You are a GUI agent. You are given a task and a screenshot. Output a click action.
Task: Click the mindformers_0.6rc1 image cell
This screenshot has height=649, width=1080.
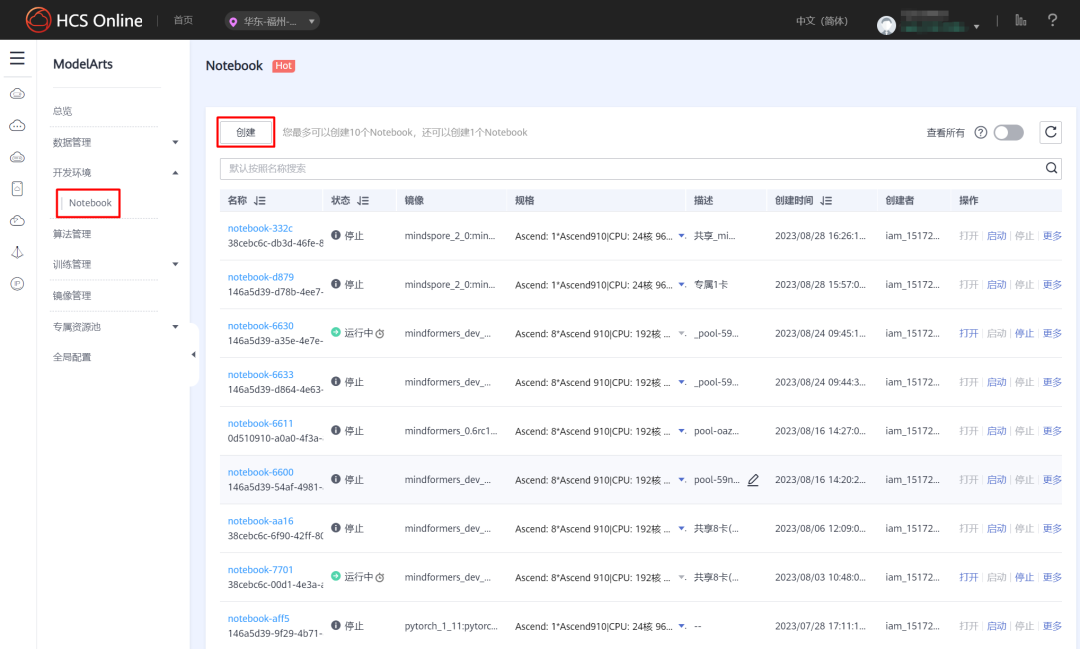click(451, 431)
